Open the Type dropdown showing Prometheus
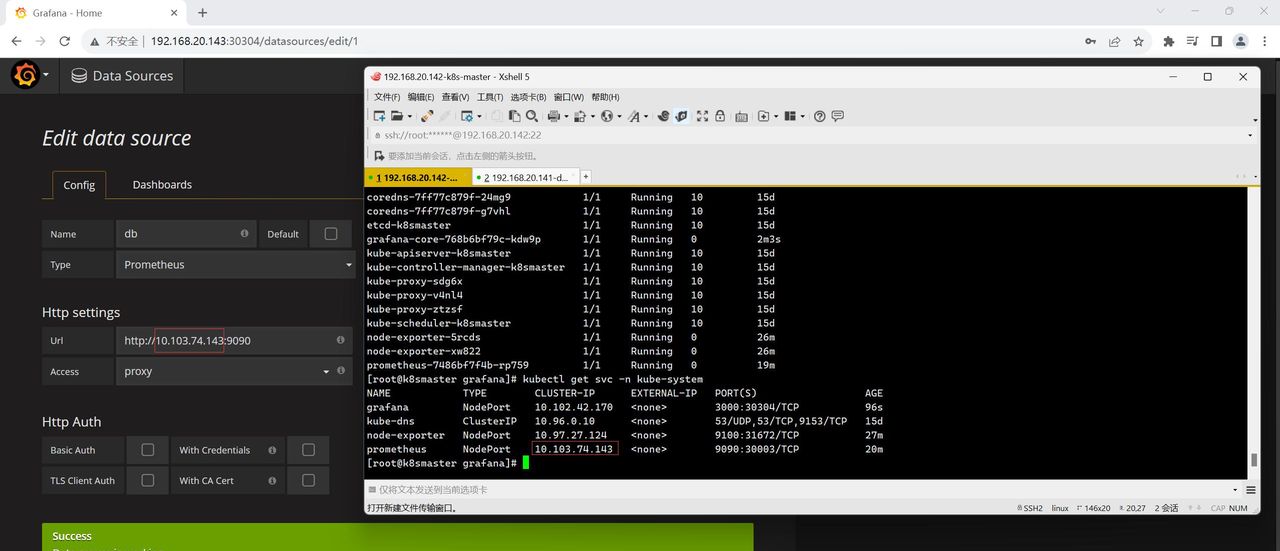This screenshot has width=1280, height=551. pos(235,265)
